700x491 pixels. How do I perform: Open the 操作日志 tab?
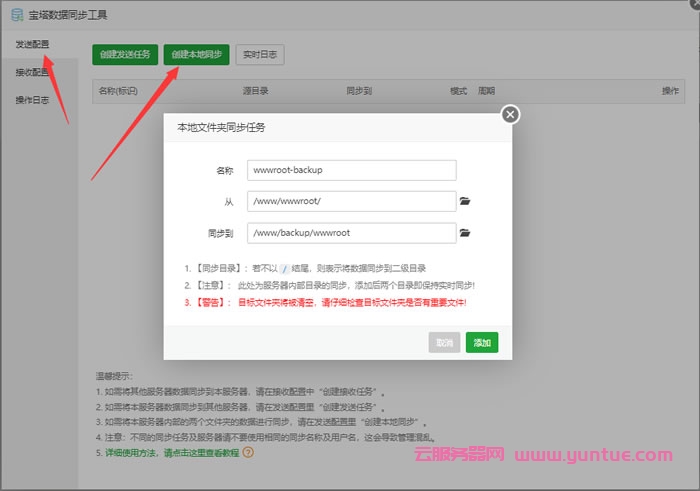(32, 100)
